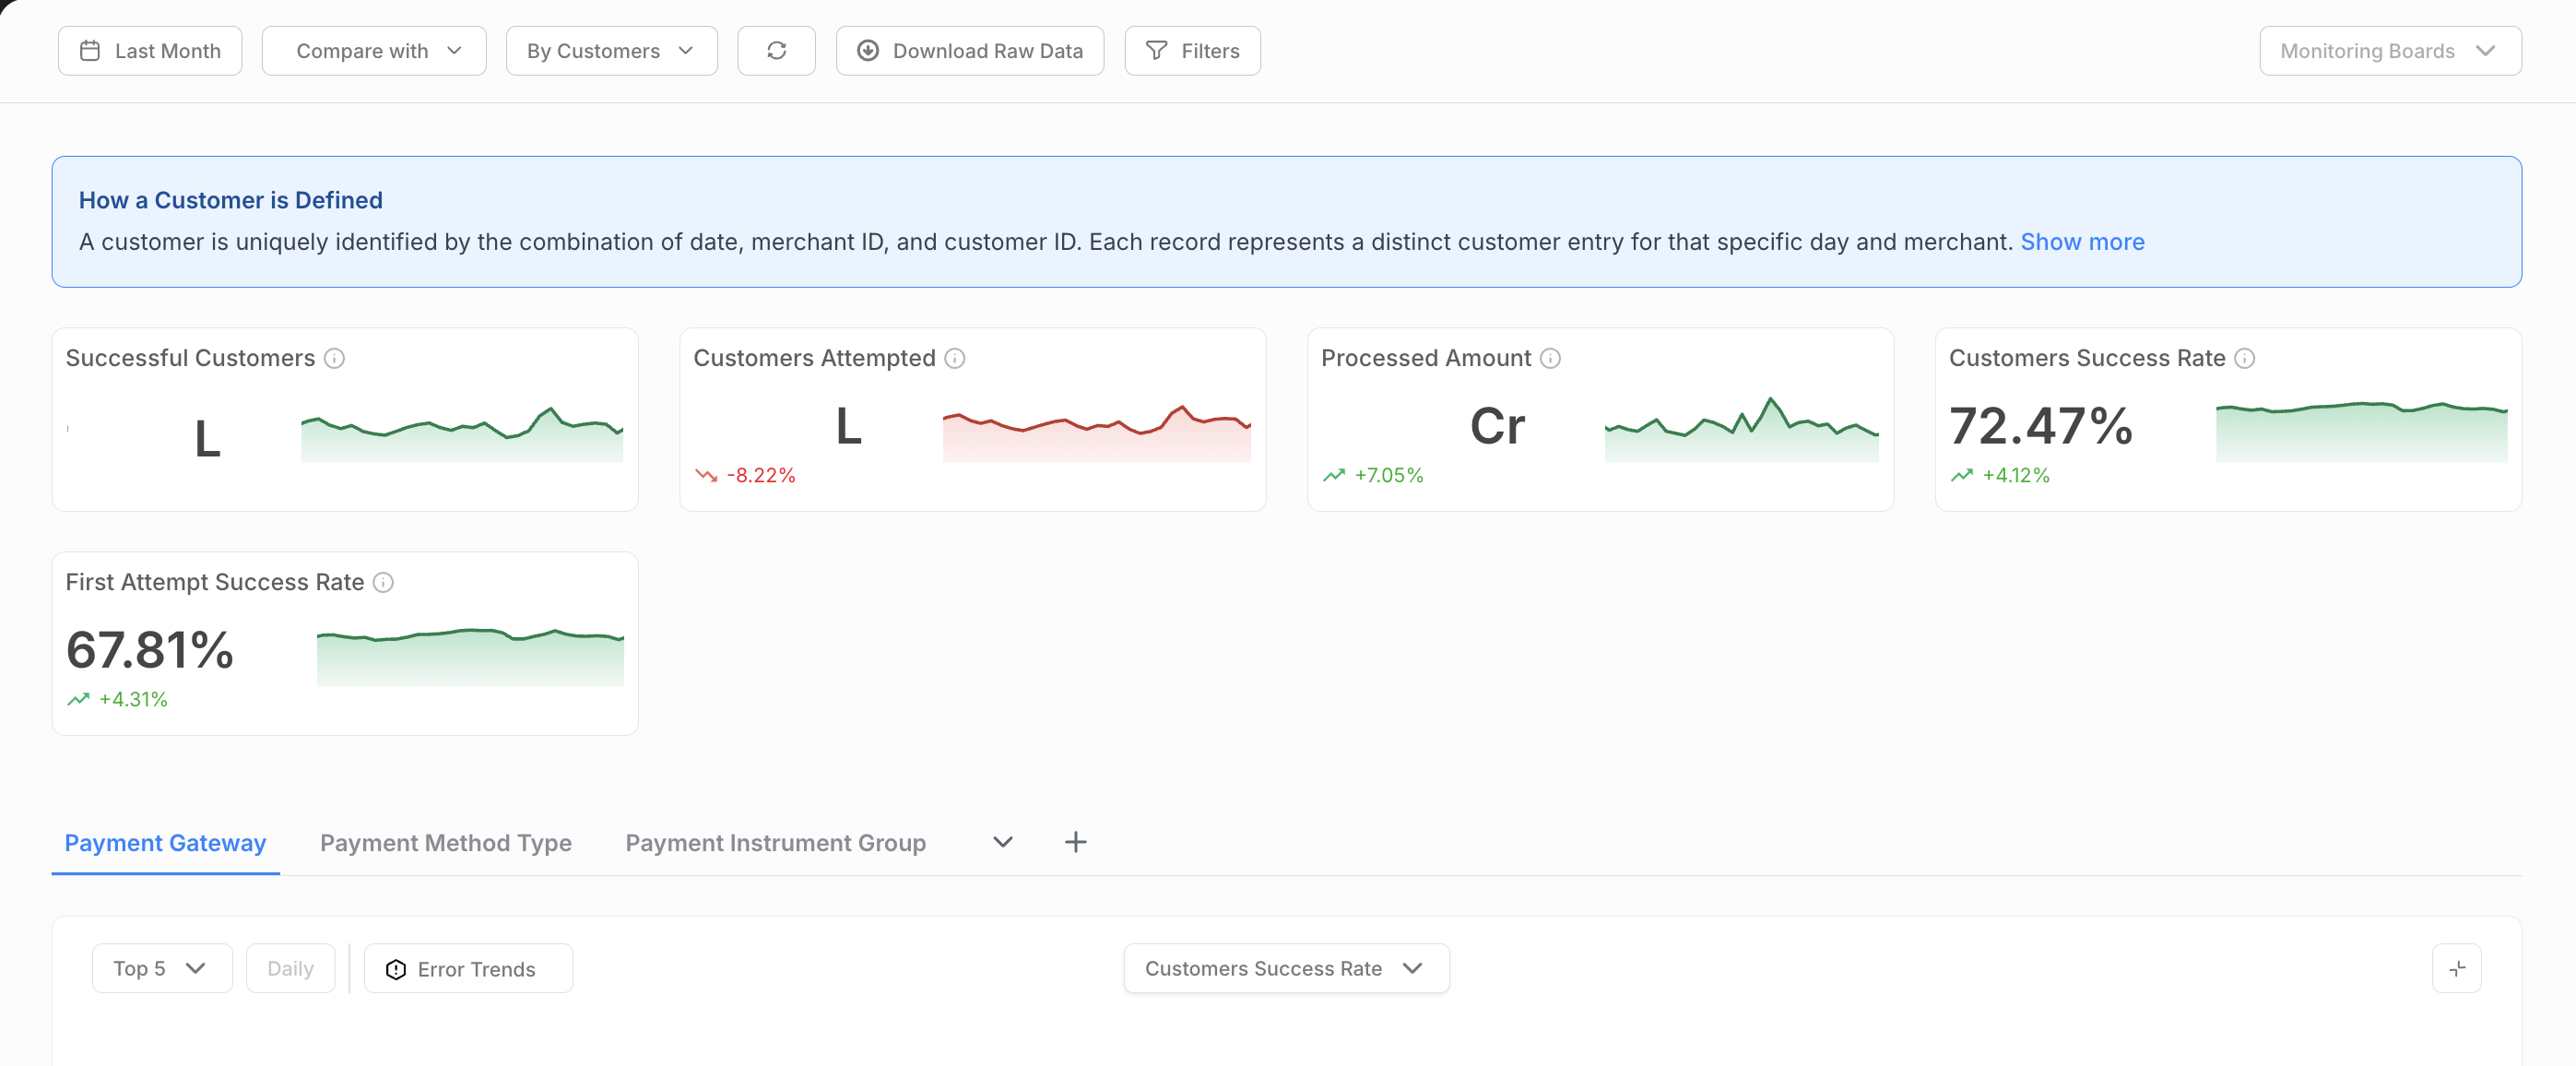Open the Monitoring Boards dropdown
This screenshot has height=1066, width=2576.
(x=2389, y=51)
